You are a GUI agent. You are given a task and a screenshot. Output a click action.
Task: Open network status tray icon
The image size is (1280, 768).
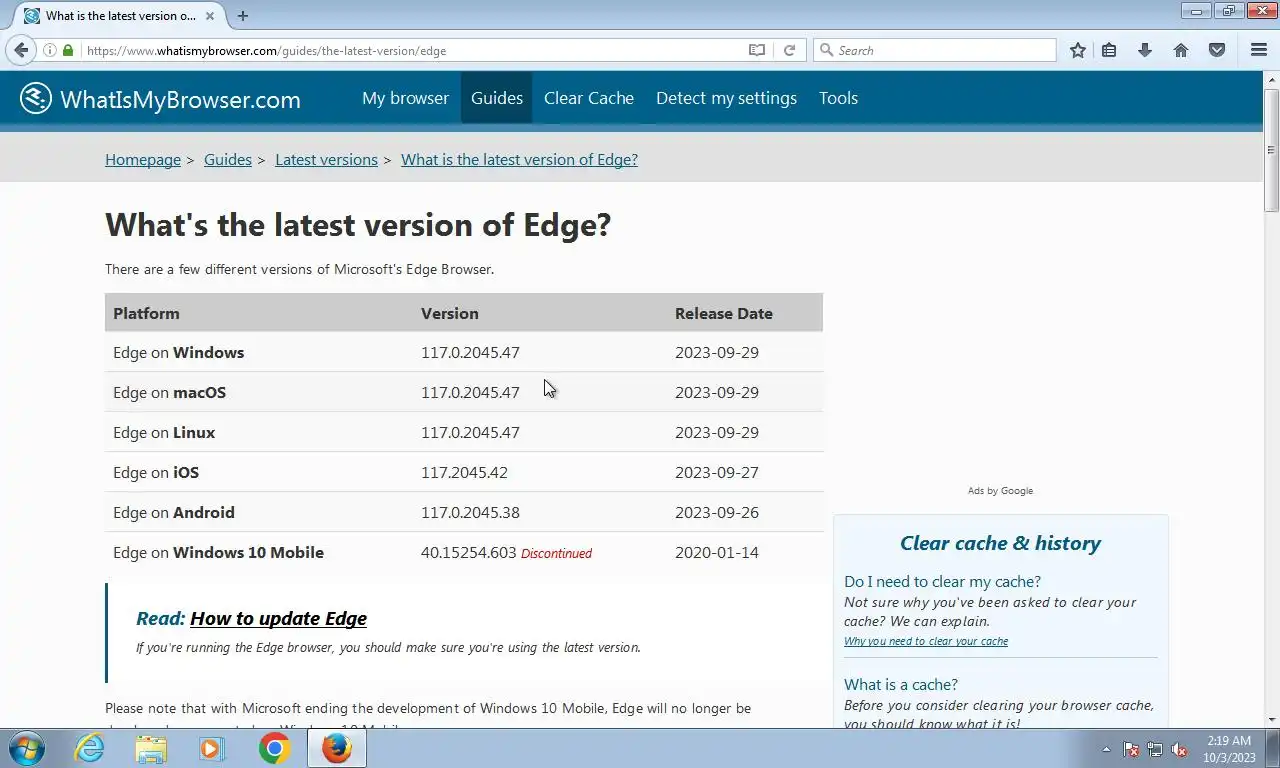pyautogui.click(x=1155, y=749)
